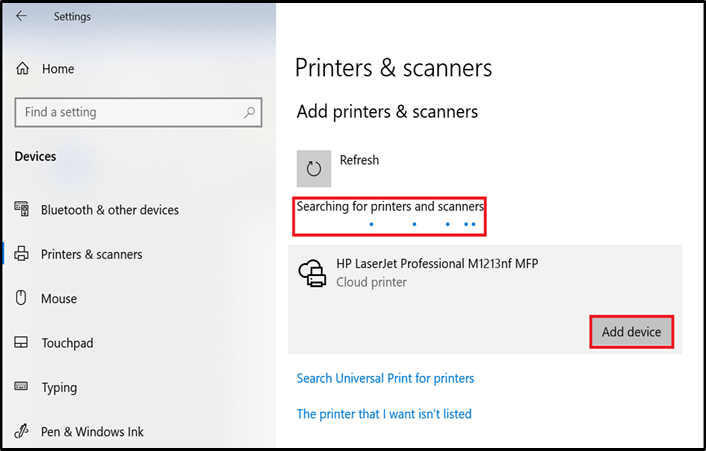Click the Typing keyboard icon

click(x=21, y=386)
